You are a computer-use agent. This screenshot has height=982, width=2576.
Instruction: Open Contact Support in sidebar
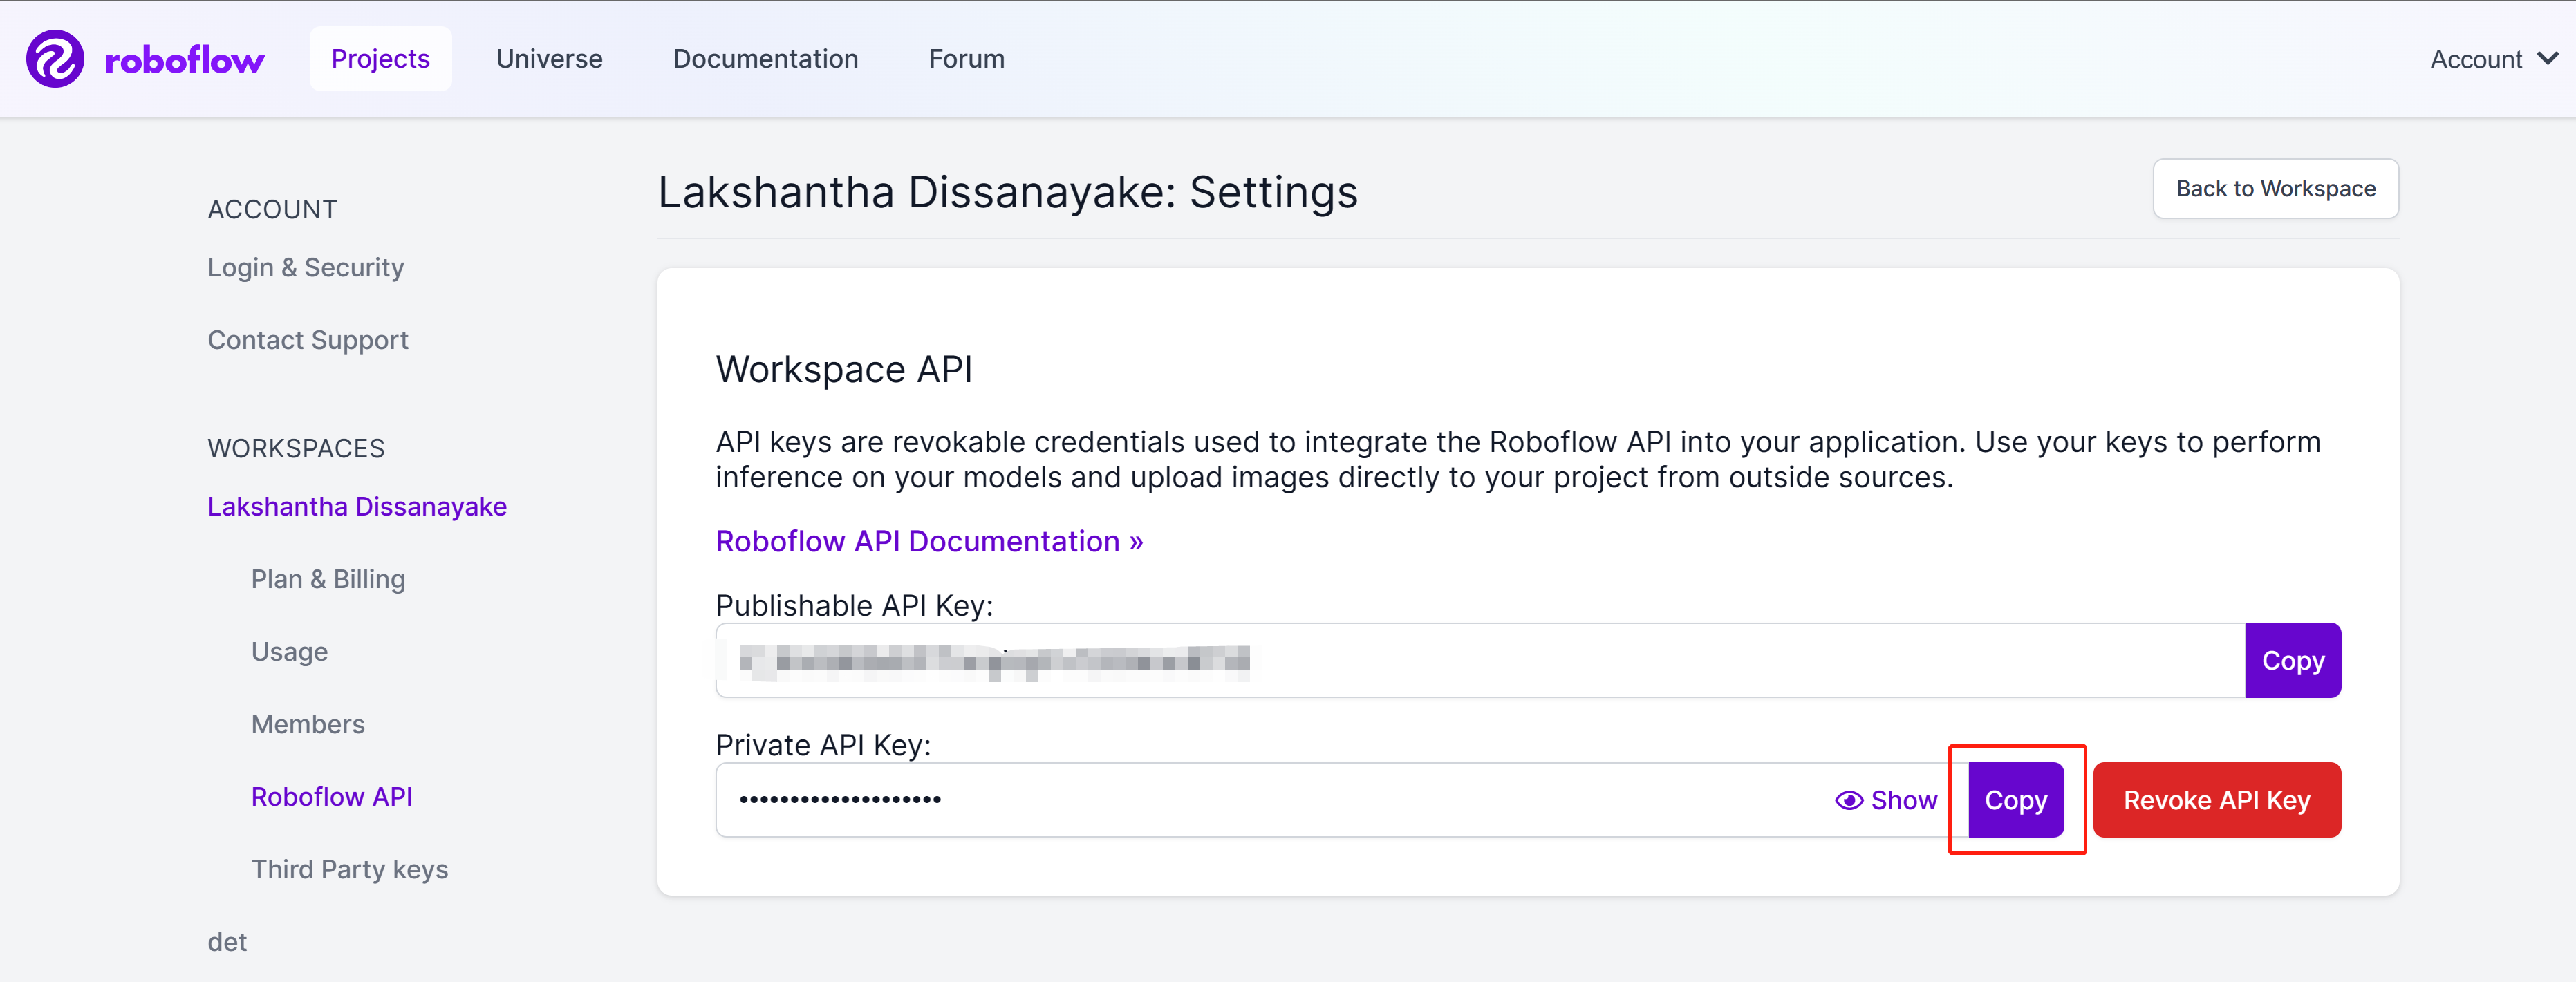(x=308, y=340)
